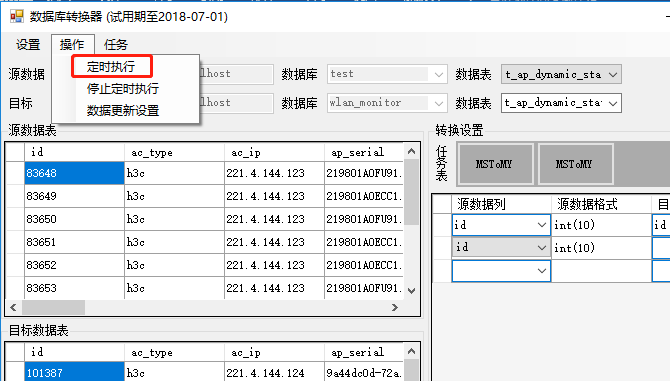Image resolution: width=670 pixels, height=381 pixels.
Task: Select source table cell 83650
Action: pyautogui.click(x=74, y=219)
